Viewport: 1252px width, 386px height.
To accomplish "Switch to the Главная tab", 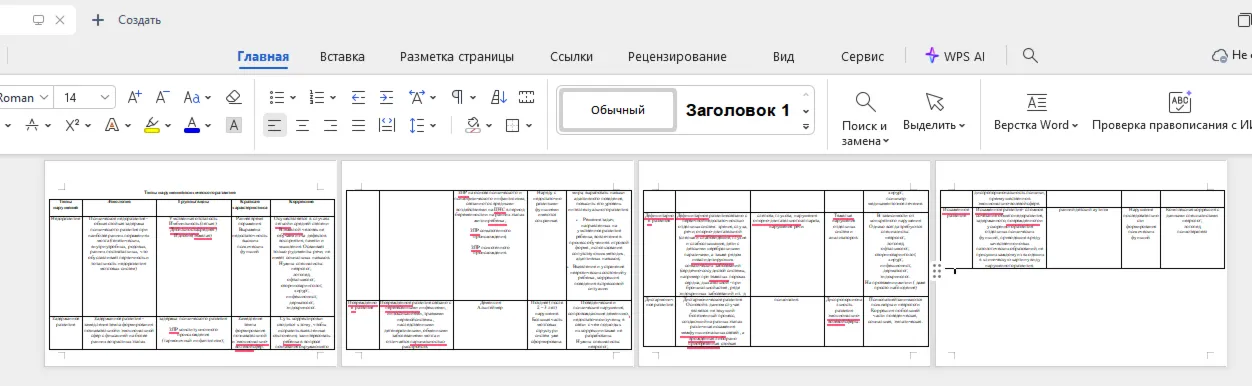I will 263,56.
